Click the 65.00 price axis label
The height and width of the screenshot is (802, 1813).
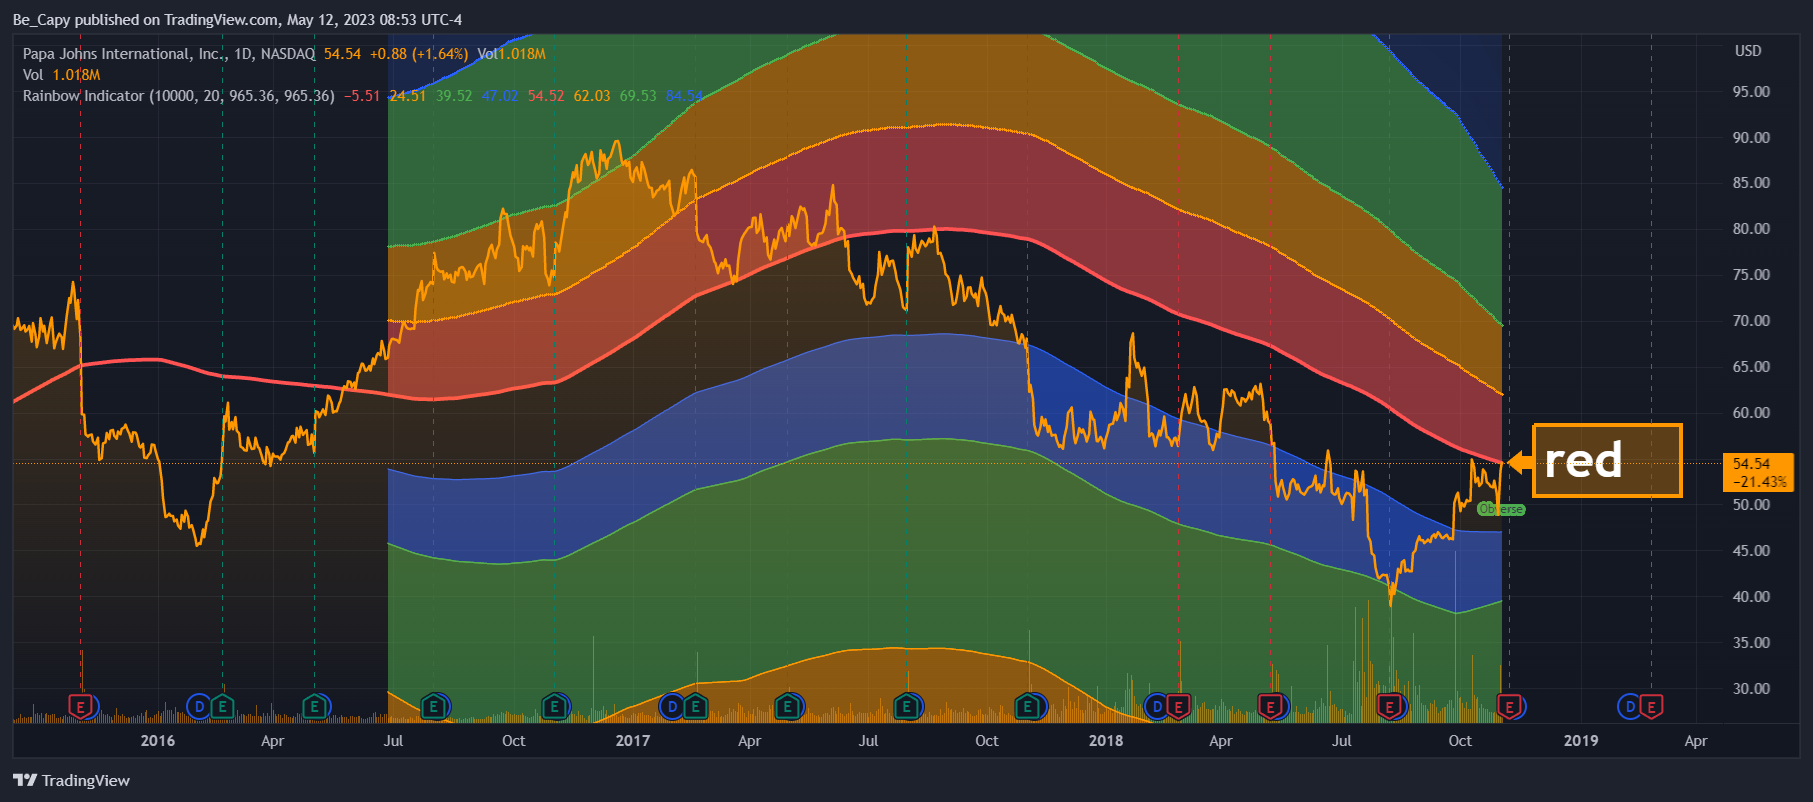1751,367
